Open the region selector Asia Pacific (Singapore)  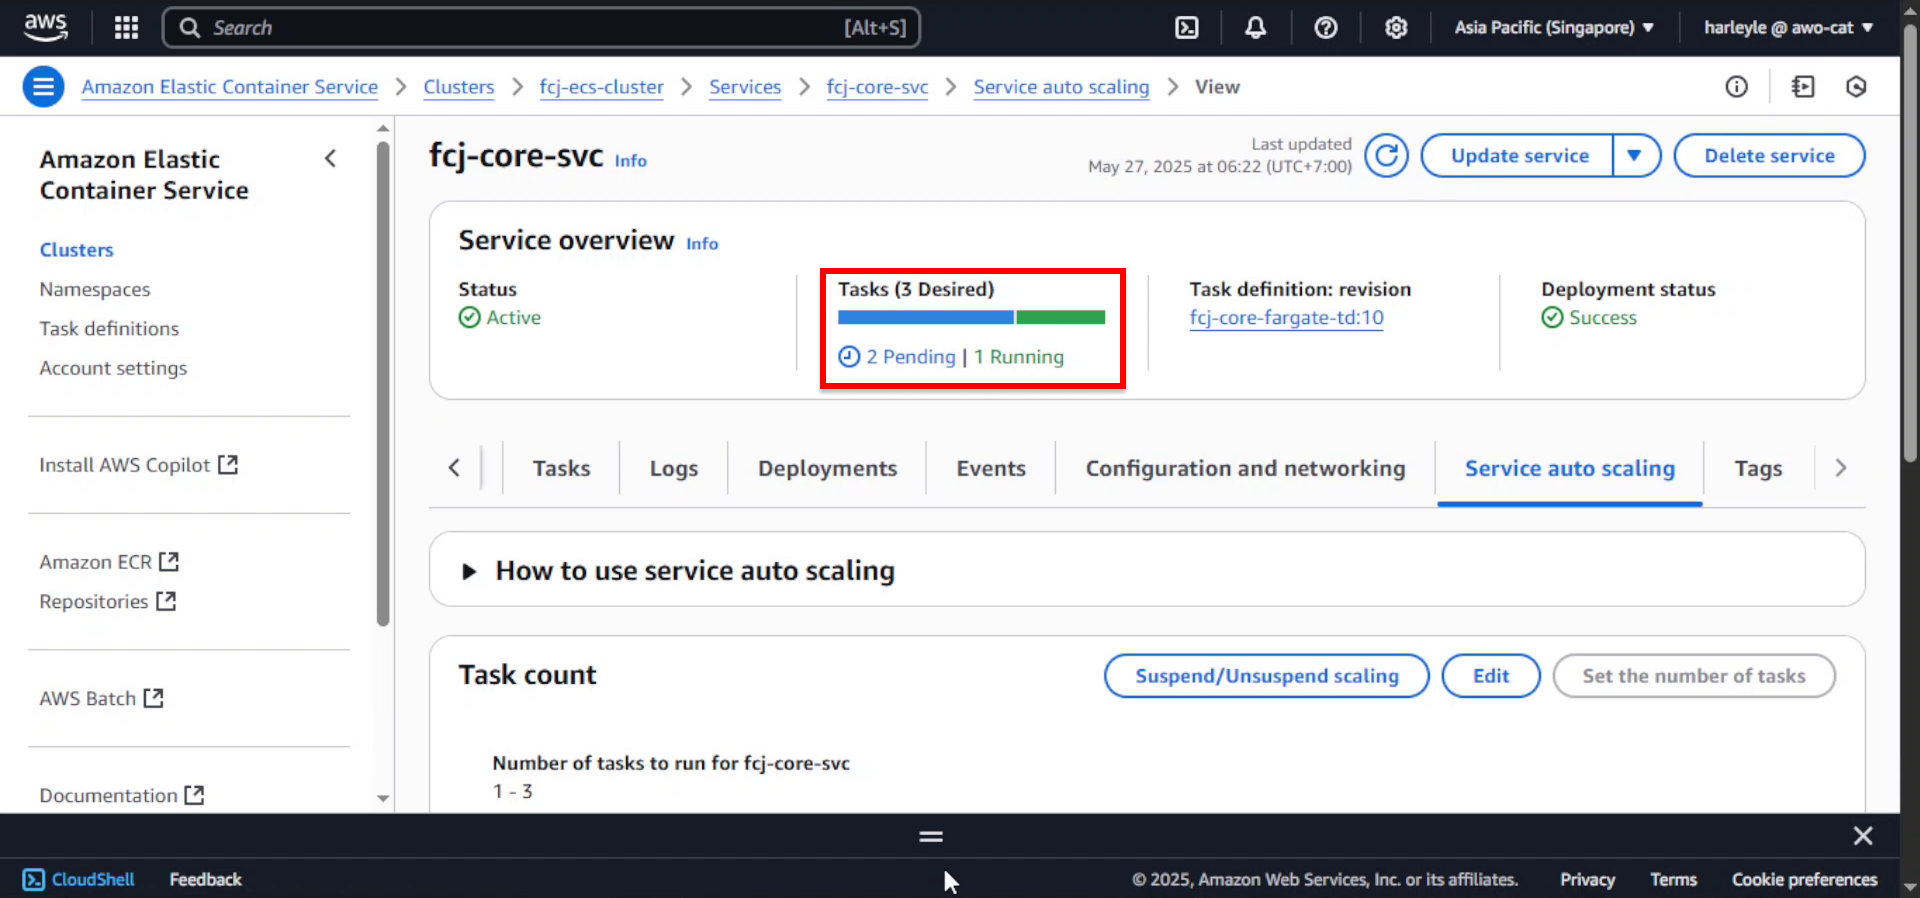coord(1553,27)
